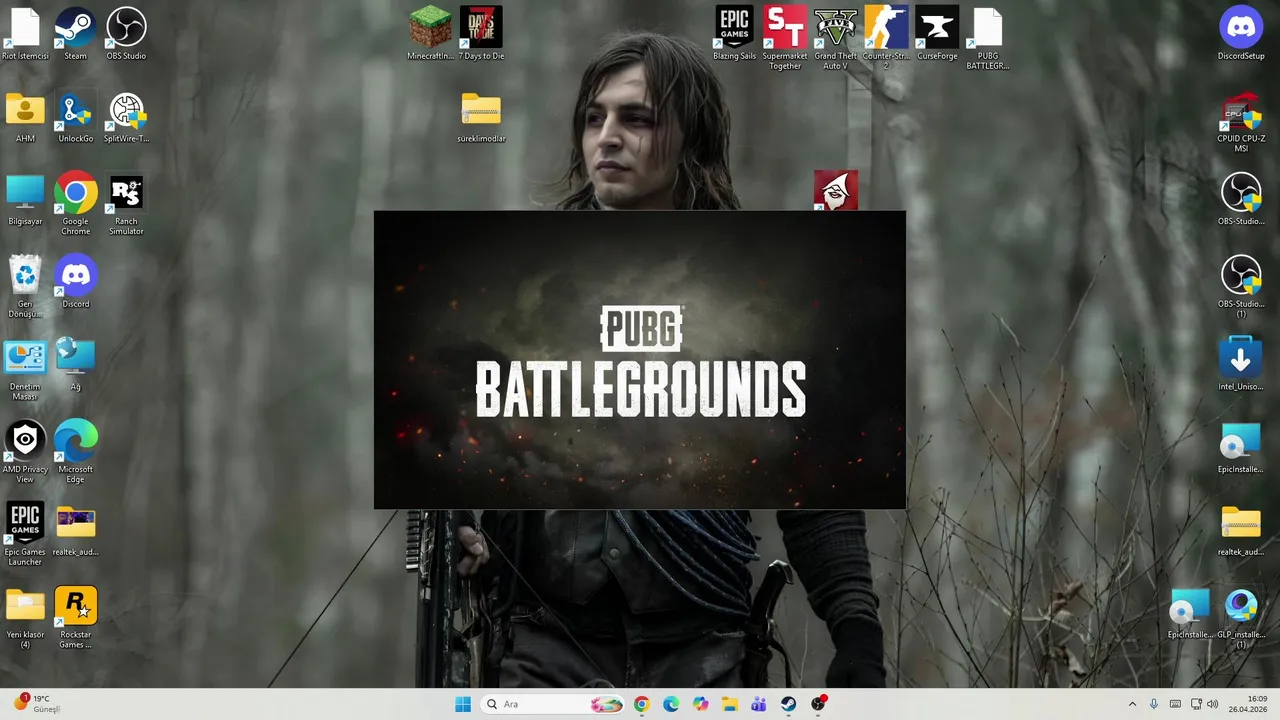This screenshot has height=720, width=1280.
Task: Open the Ranch Simulator shortcut
Action: pyautogui.click(x=126, y=204)
